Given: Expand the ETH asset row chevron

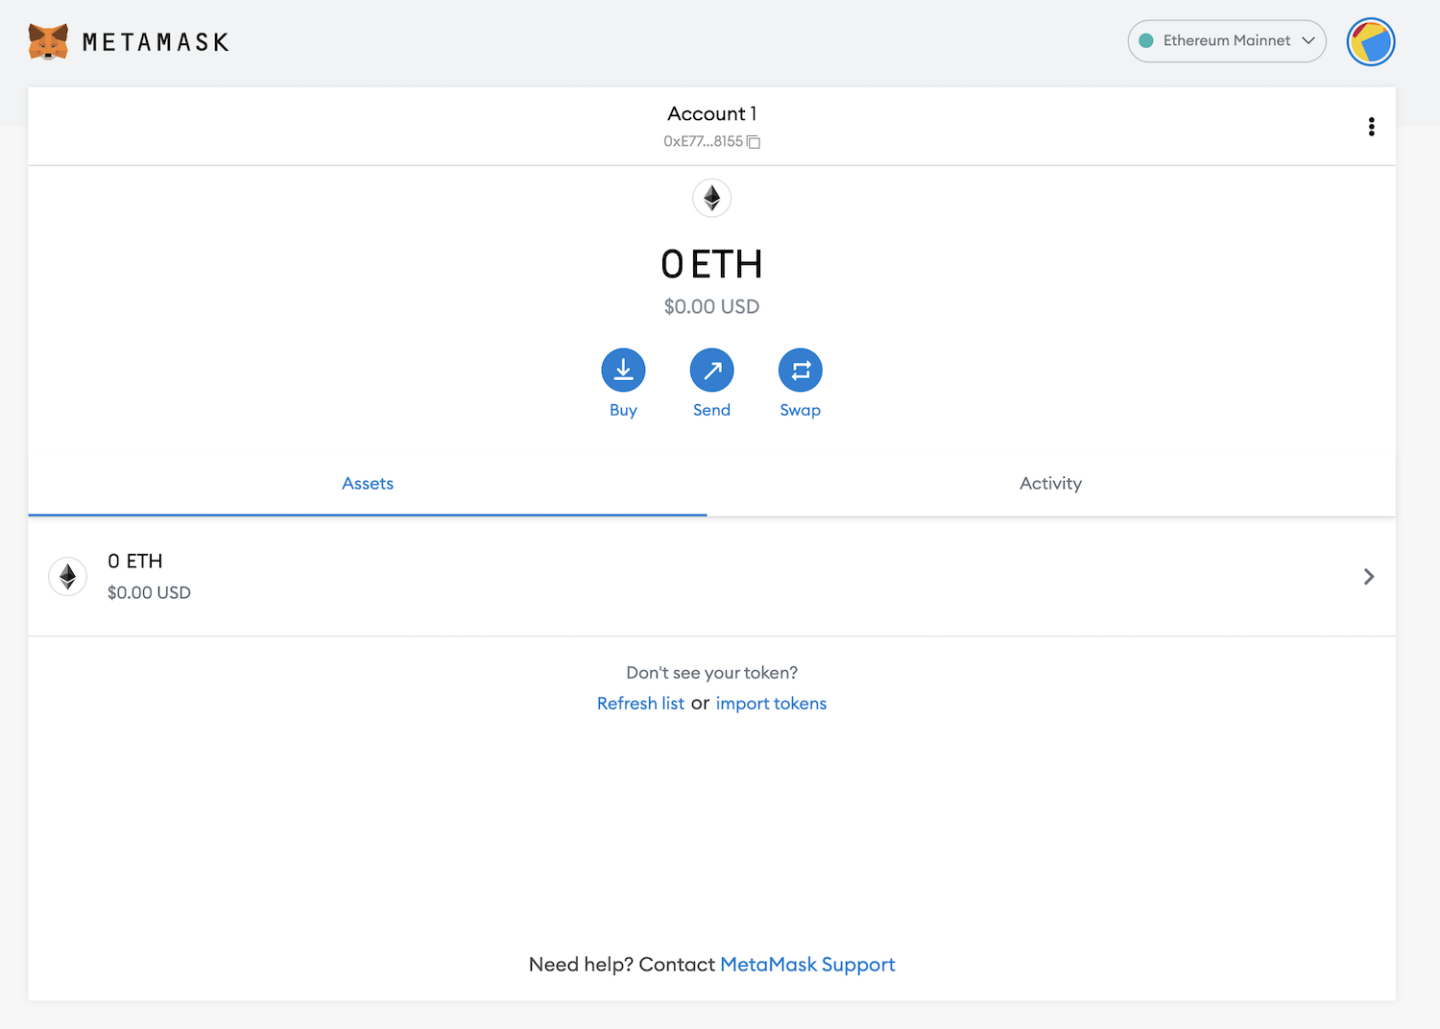Looking at the screenshot, I should click(x=1369, y=576).
